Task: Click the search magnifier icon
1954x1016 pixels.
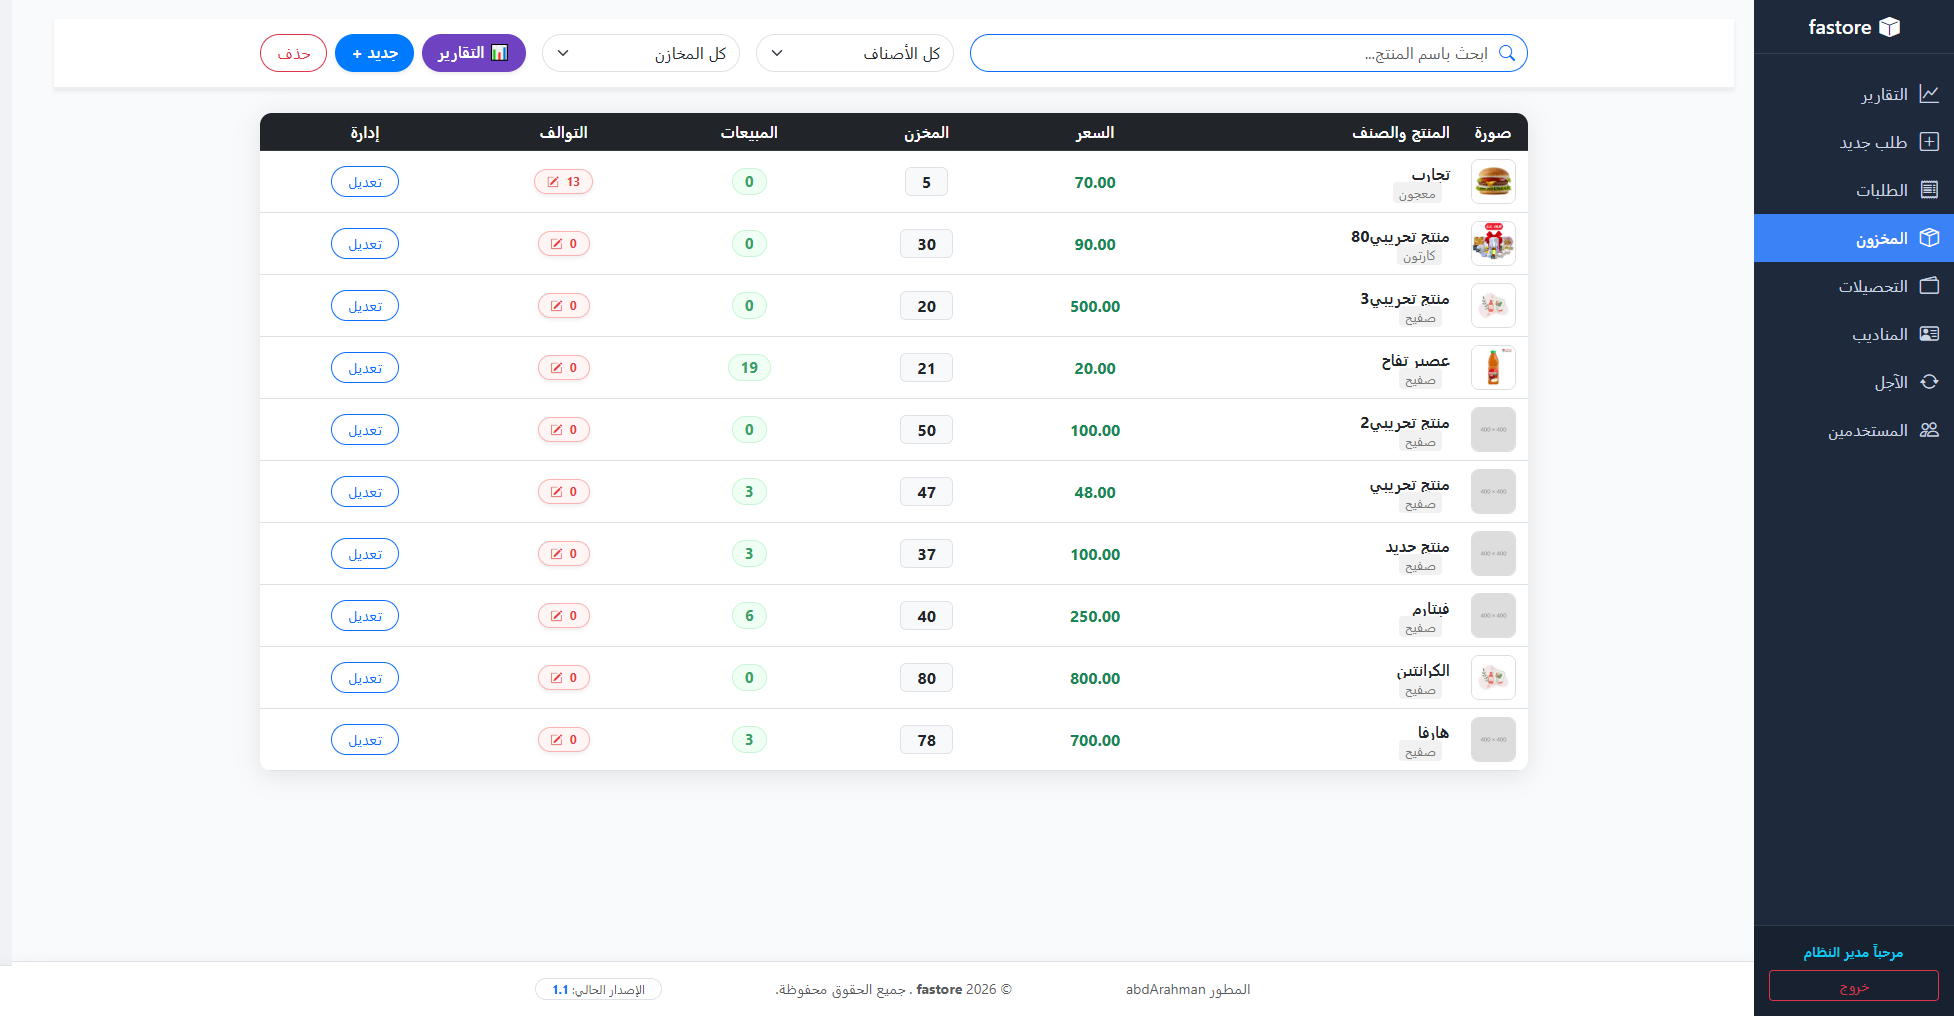Action: coord(1507,53)
